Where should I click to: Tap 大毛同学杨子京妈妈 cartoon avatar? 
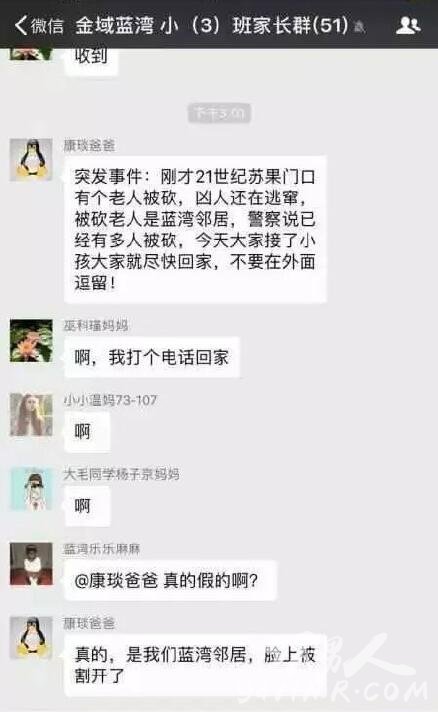point(31,489)
